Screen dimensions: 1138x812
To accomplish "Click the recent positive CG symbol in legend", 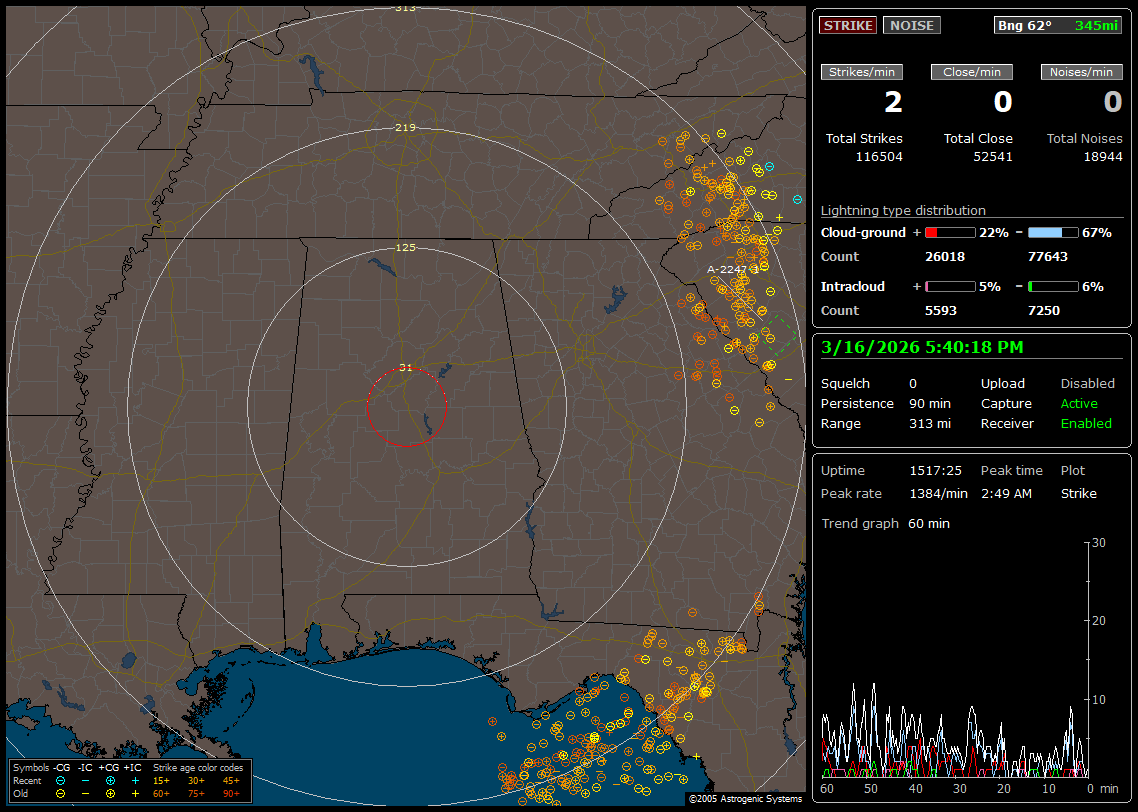I will (110, 780).
